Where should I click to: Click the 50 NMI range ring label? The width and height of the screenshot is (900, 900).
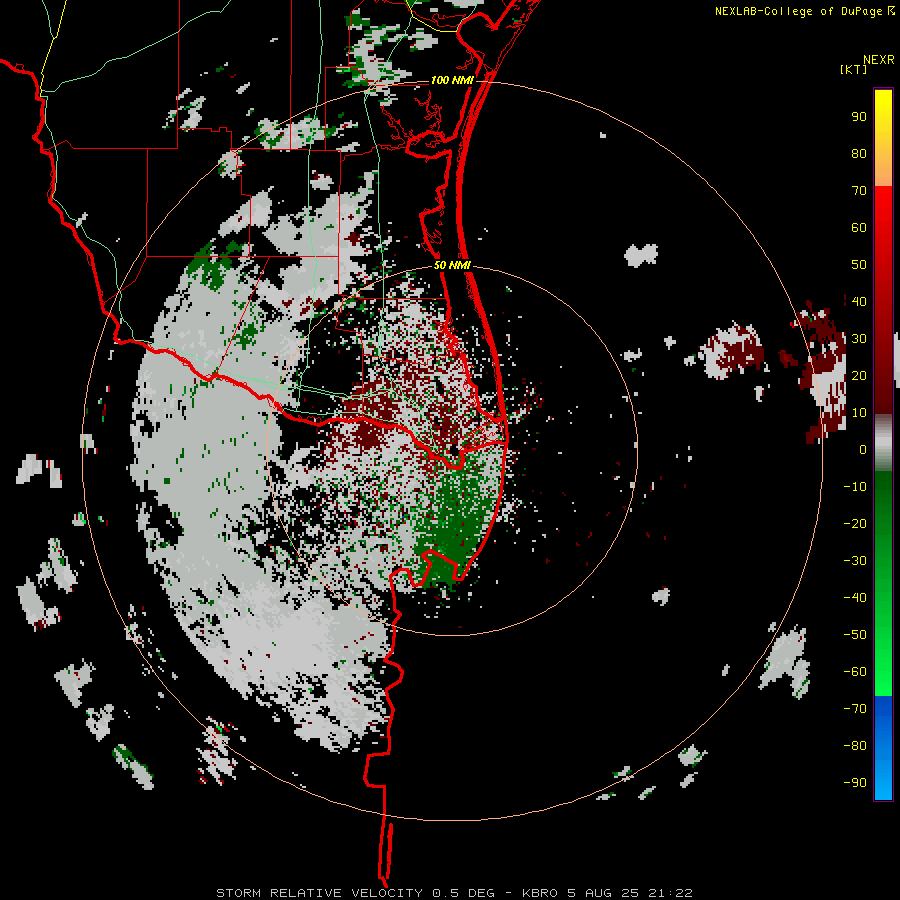(x=452, y=265)
